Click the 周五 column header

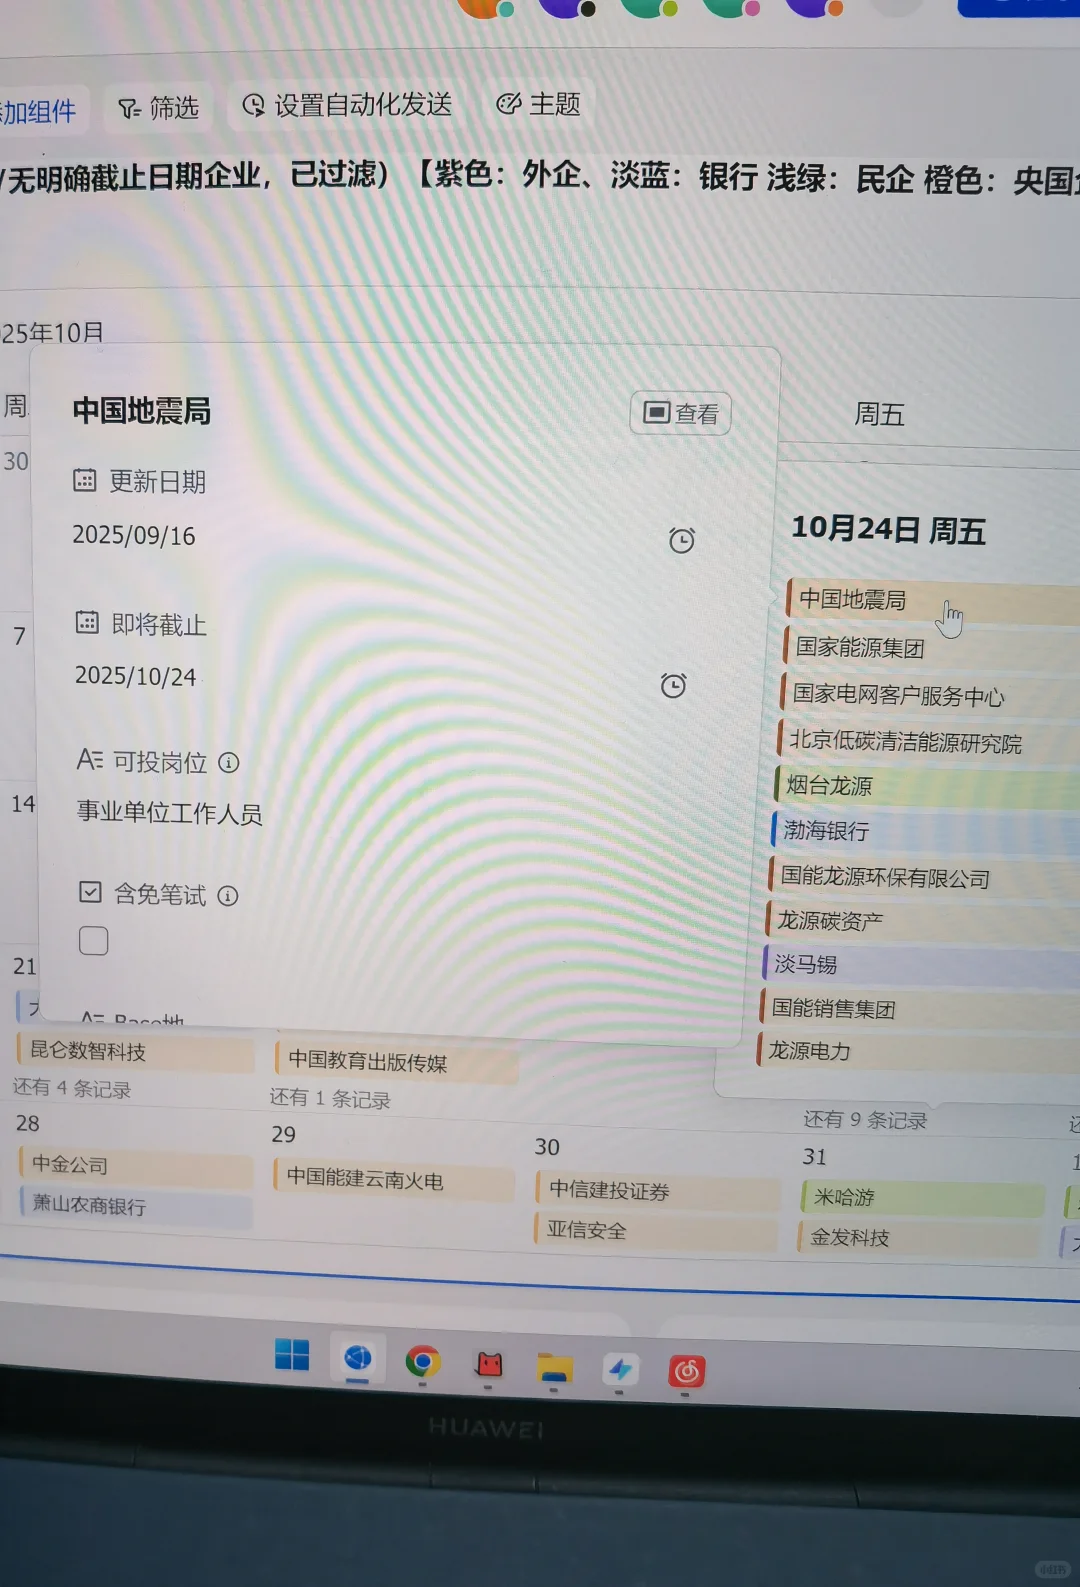[x=879, y=414]
